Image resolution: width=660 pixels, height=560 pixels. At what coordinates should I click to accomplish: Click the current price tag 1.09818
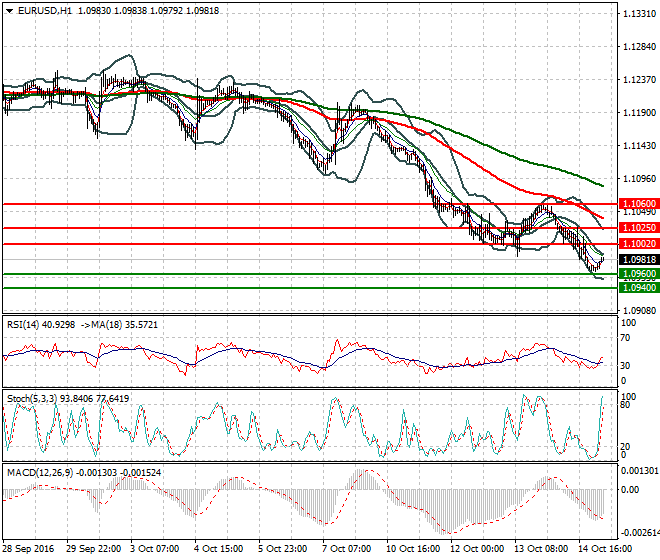tap(636, 259)
